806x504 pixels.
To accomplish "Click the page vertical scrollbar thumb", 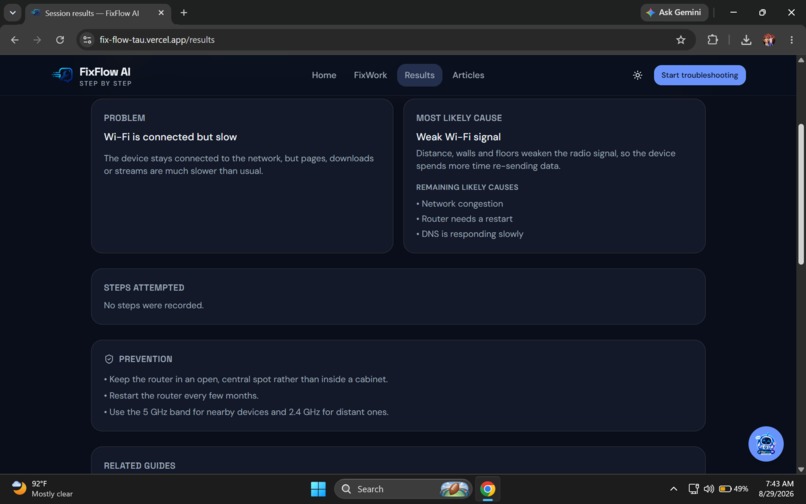I will point(801,194).
